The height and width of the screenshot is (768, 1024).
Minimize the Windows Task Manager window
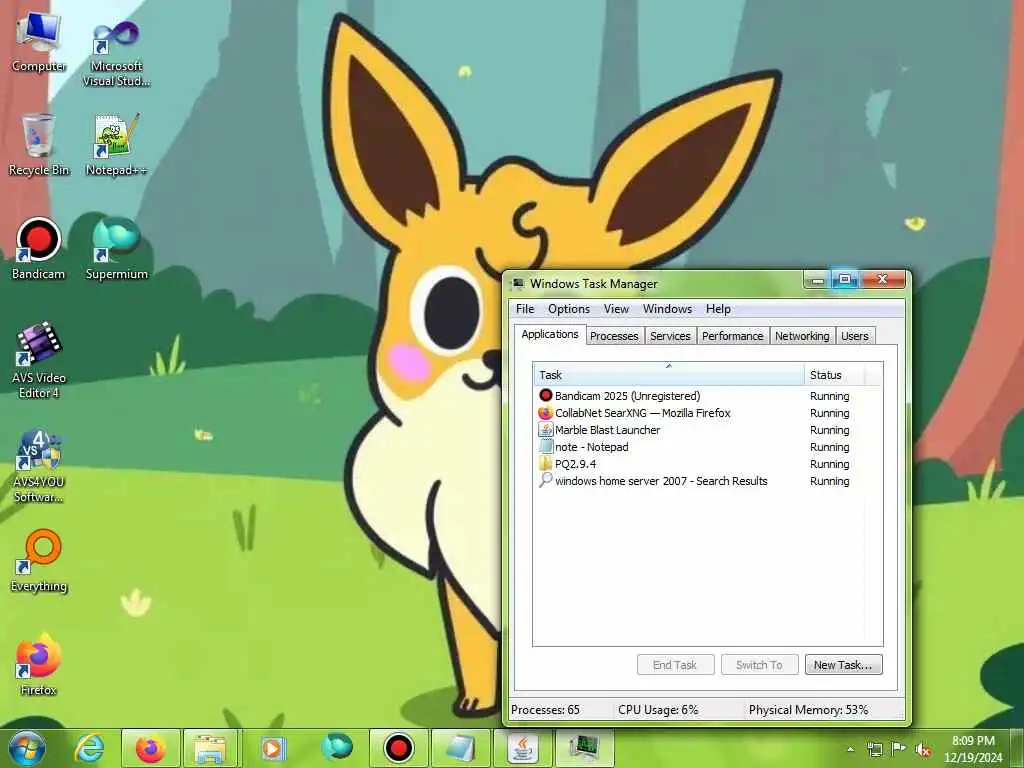click(817, 280)
